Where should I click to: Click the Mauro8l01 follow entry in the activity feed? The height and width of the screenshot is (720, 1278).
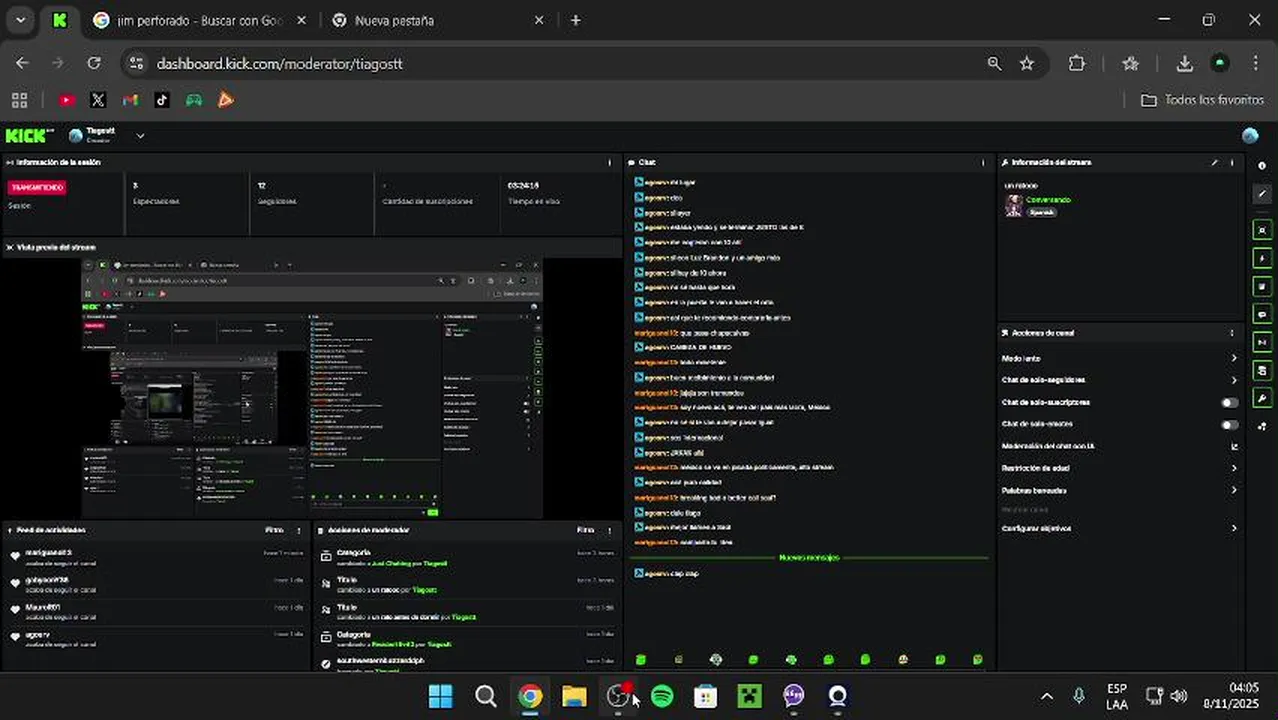[156, 611]
